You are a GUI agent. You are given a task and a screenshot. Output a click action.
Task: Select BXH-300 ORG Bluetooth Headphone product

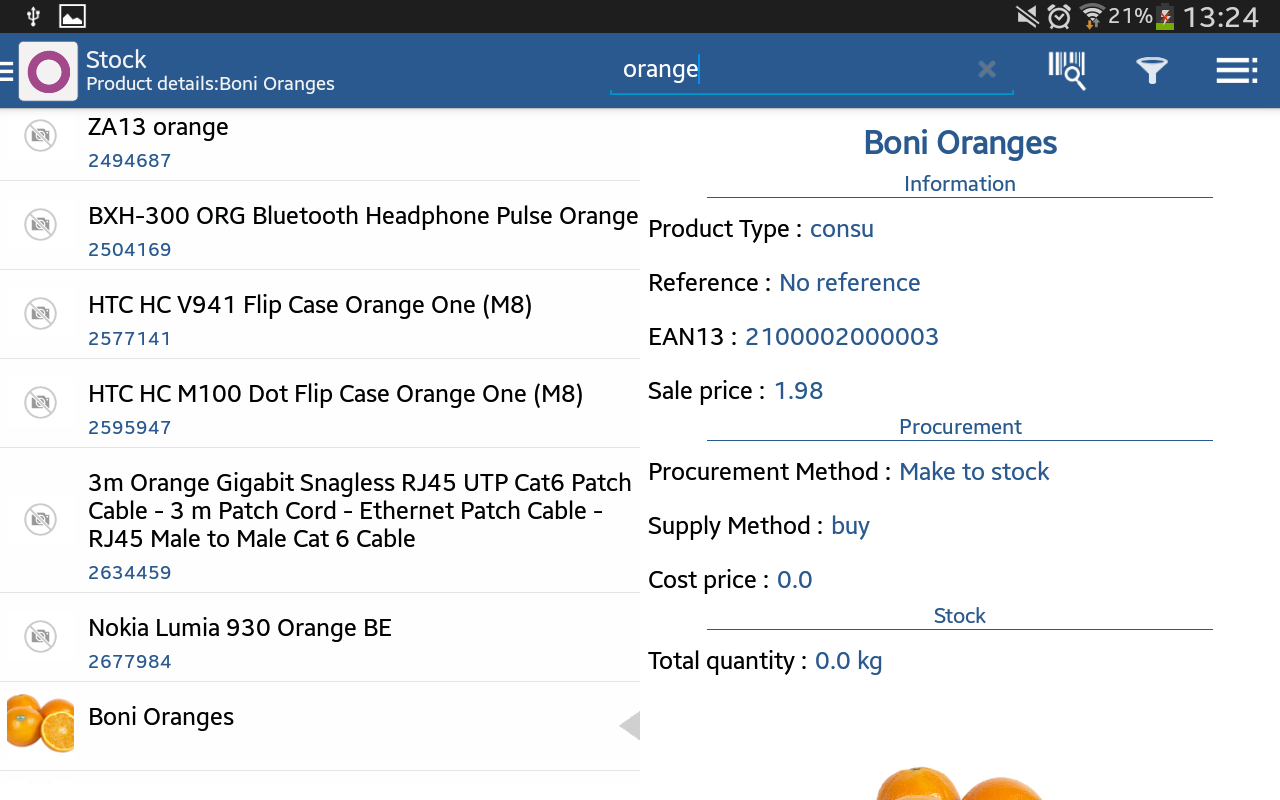click(362, 216)
